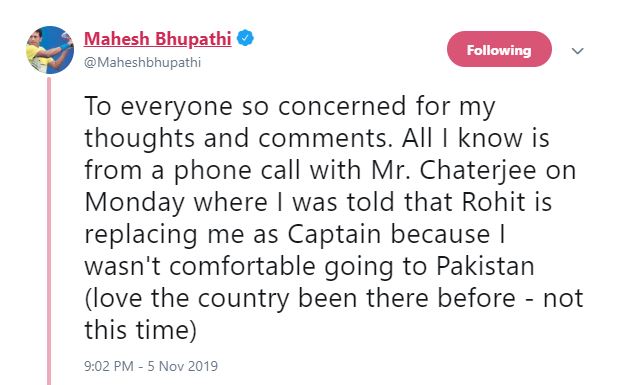Click '(love the country' phrase in tweet
Viewport: 622px width, 385px height.
point(187,299)
